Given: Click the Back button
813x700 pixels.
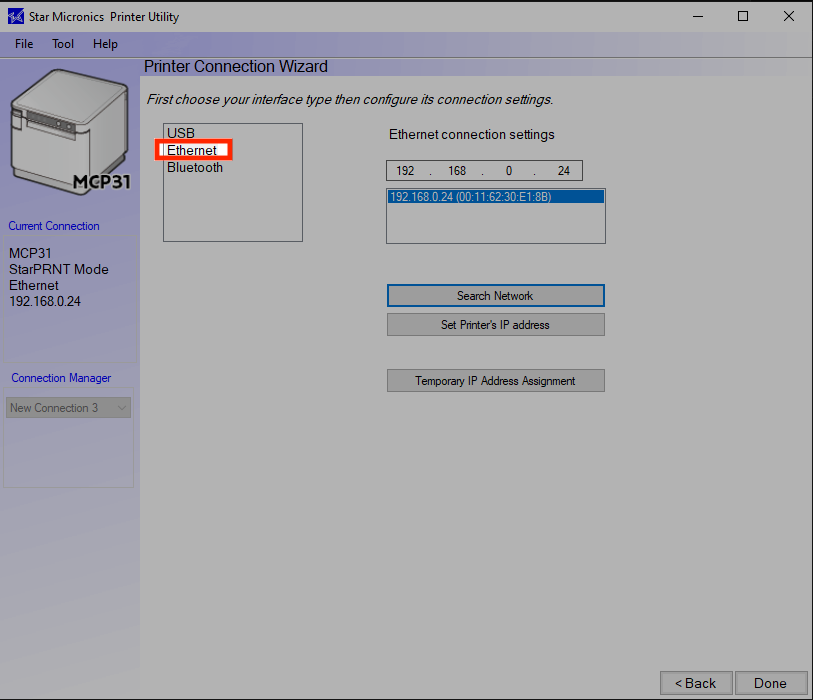Looking at the screenshot, I should 696,683.
